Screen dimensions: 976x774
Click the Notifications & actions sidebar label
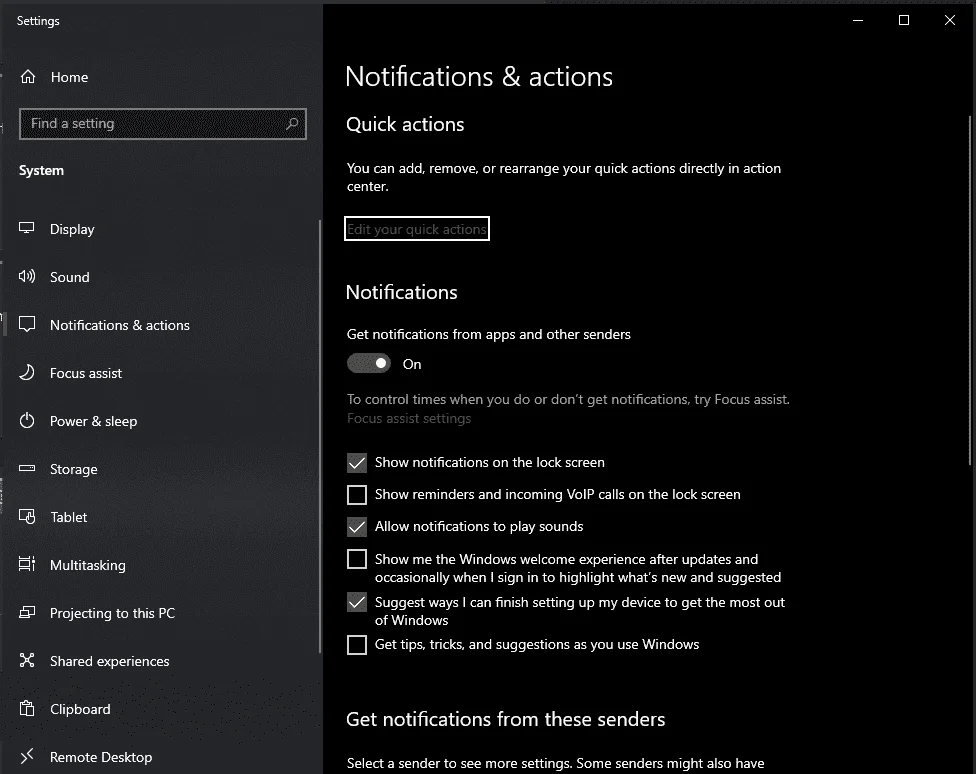tap(120, 324)
